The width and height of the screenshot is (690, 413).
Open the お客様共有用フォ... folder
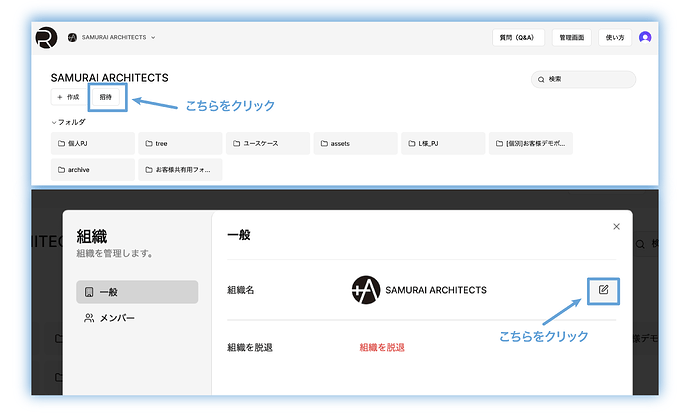(x=180, y=170)
